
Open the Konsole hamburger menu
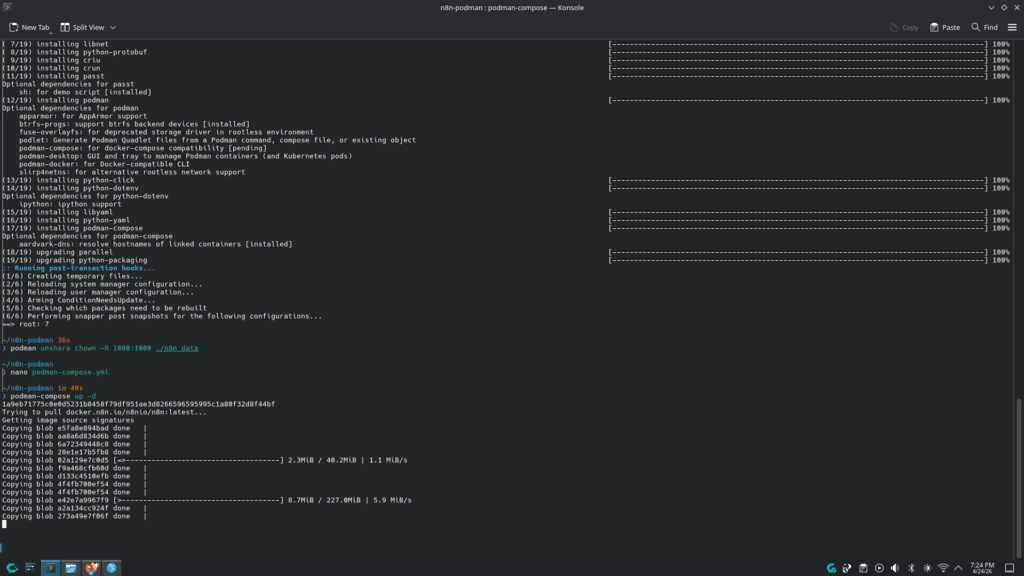pyautogui.click(x=1012, y=27)
